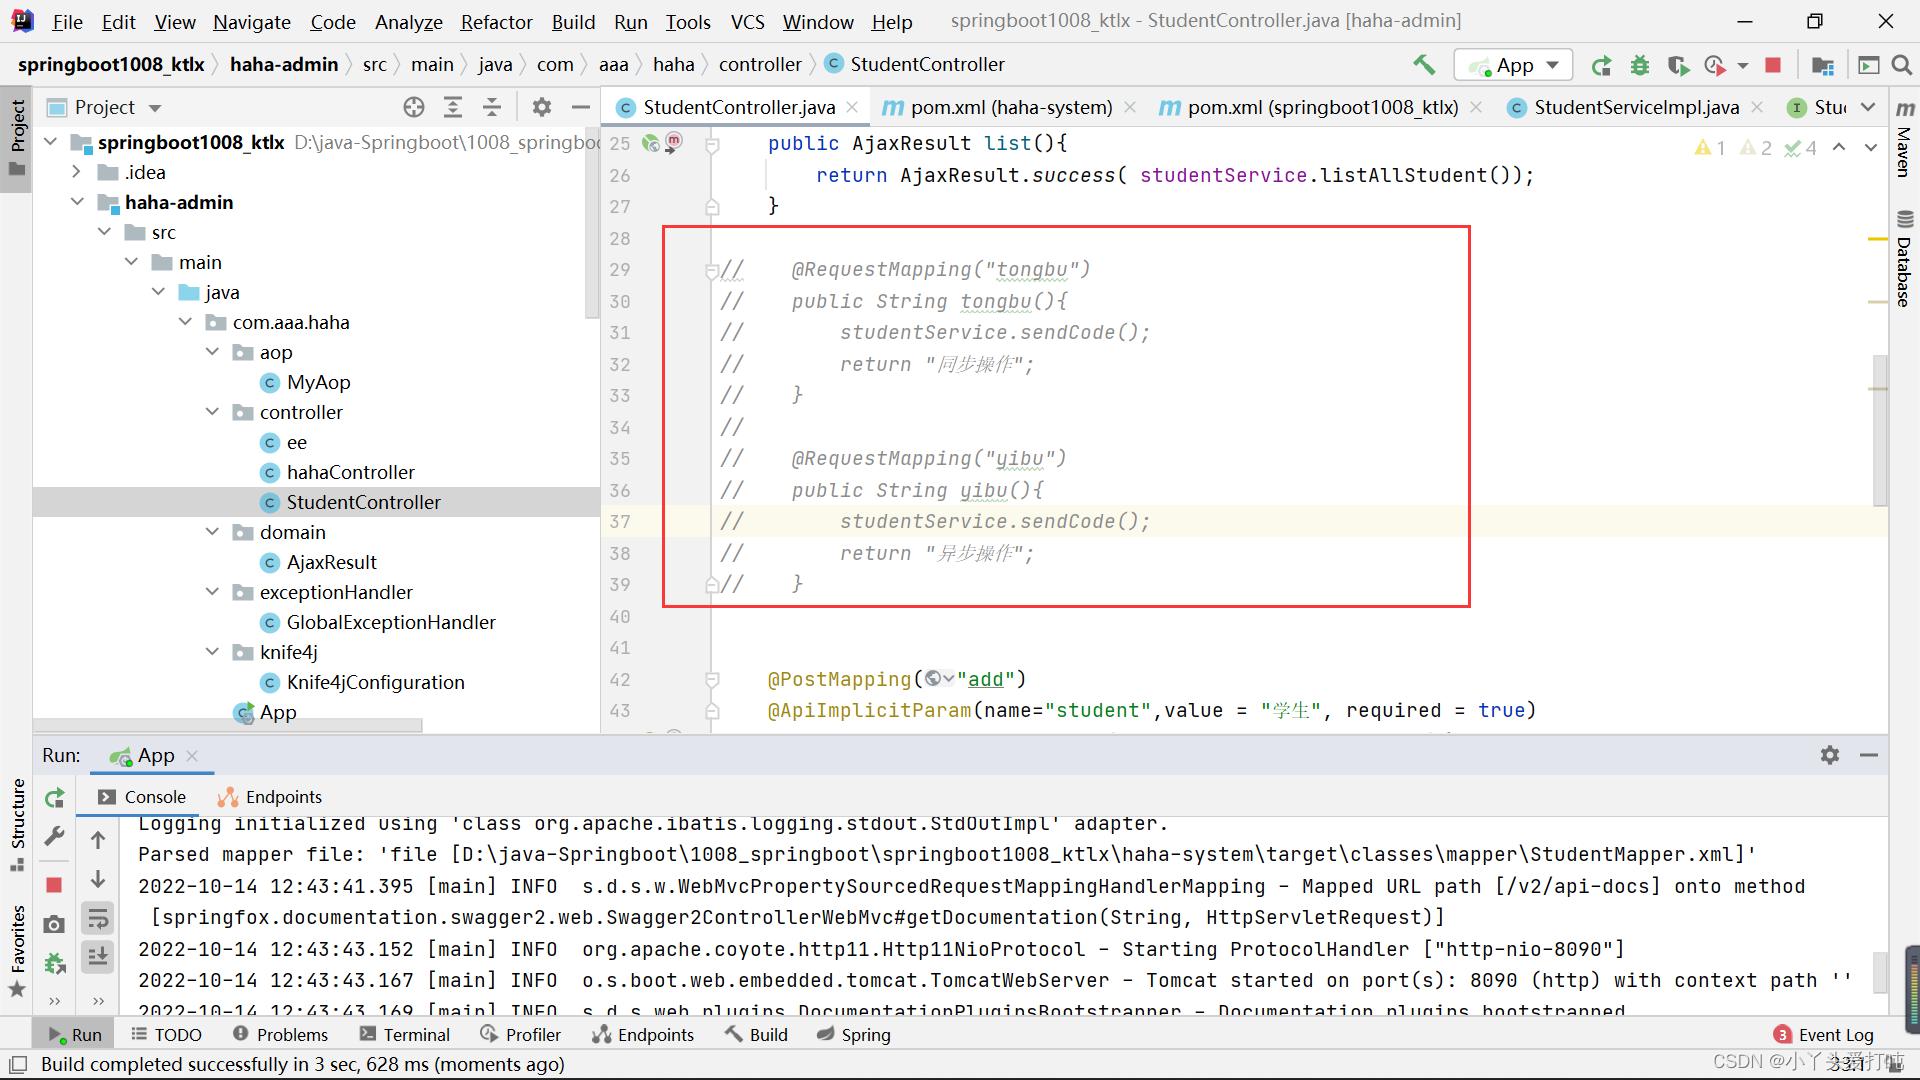Open the Refactor menu
Screen dimensions: 1920x1080
[496, 22]
